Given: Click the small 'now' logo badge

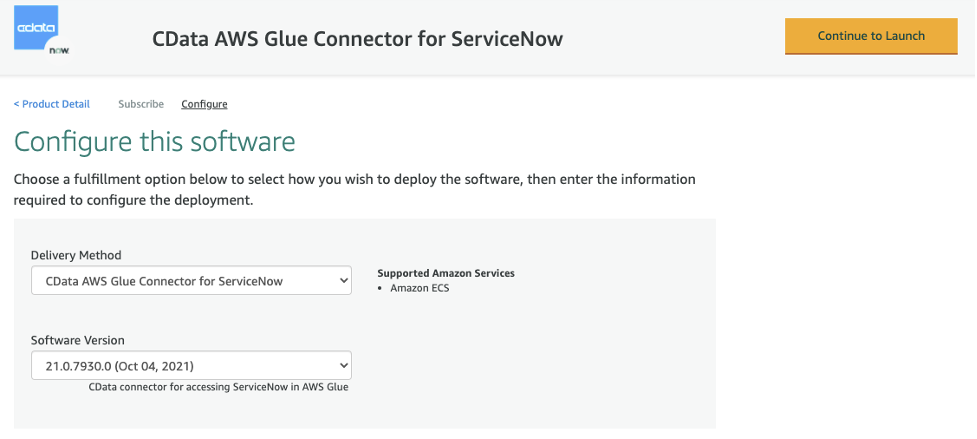Looking at the screenshot, I should point(59,50).
